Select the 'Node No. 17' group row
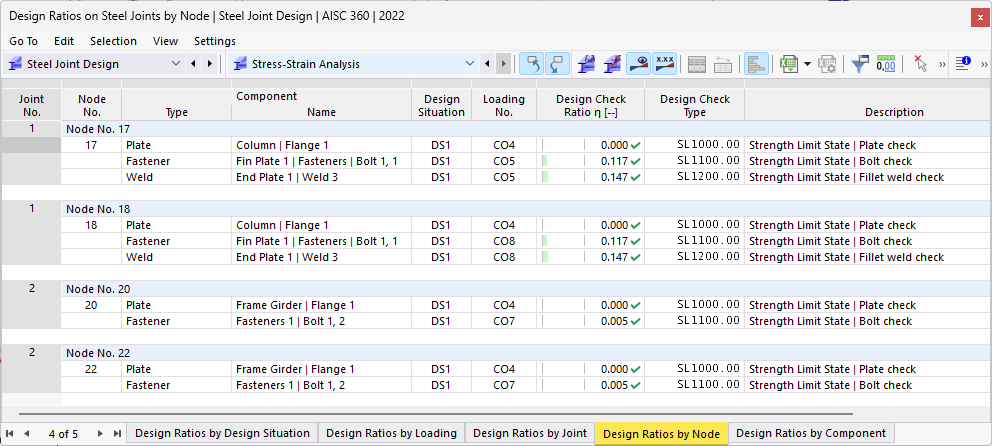This screenshot has width=992, height=446. (526, 129)
